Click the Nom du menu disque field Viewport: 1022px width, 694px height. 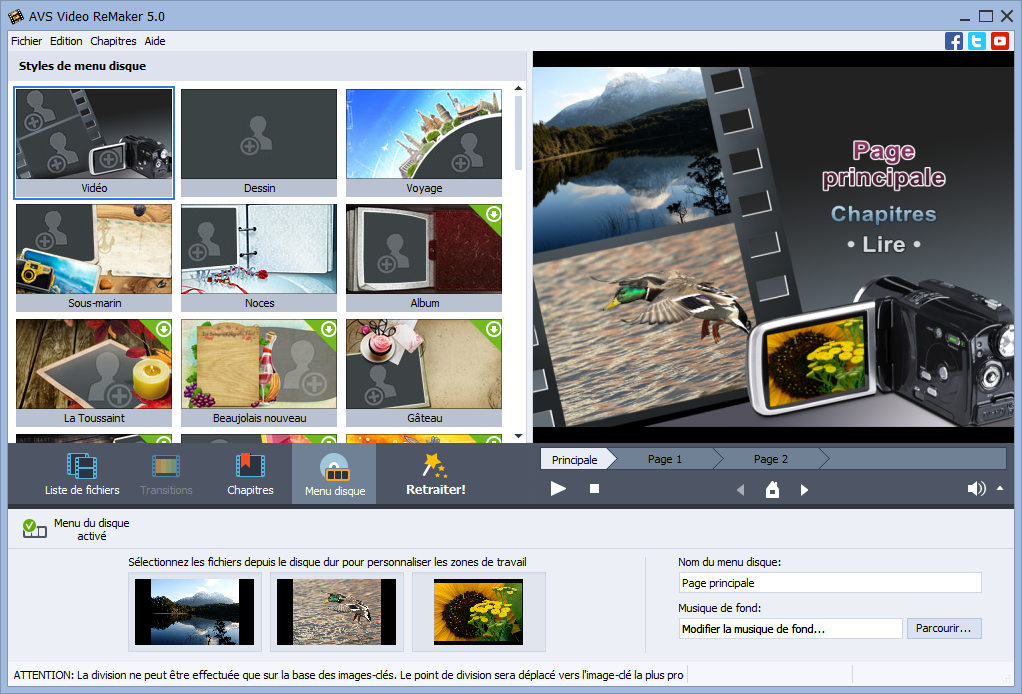(x=830, y=583)
